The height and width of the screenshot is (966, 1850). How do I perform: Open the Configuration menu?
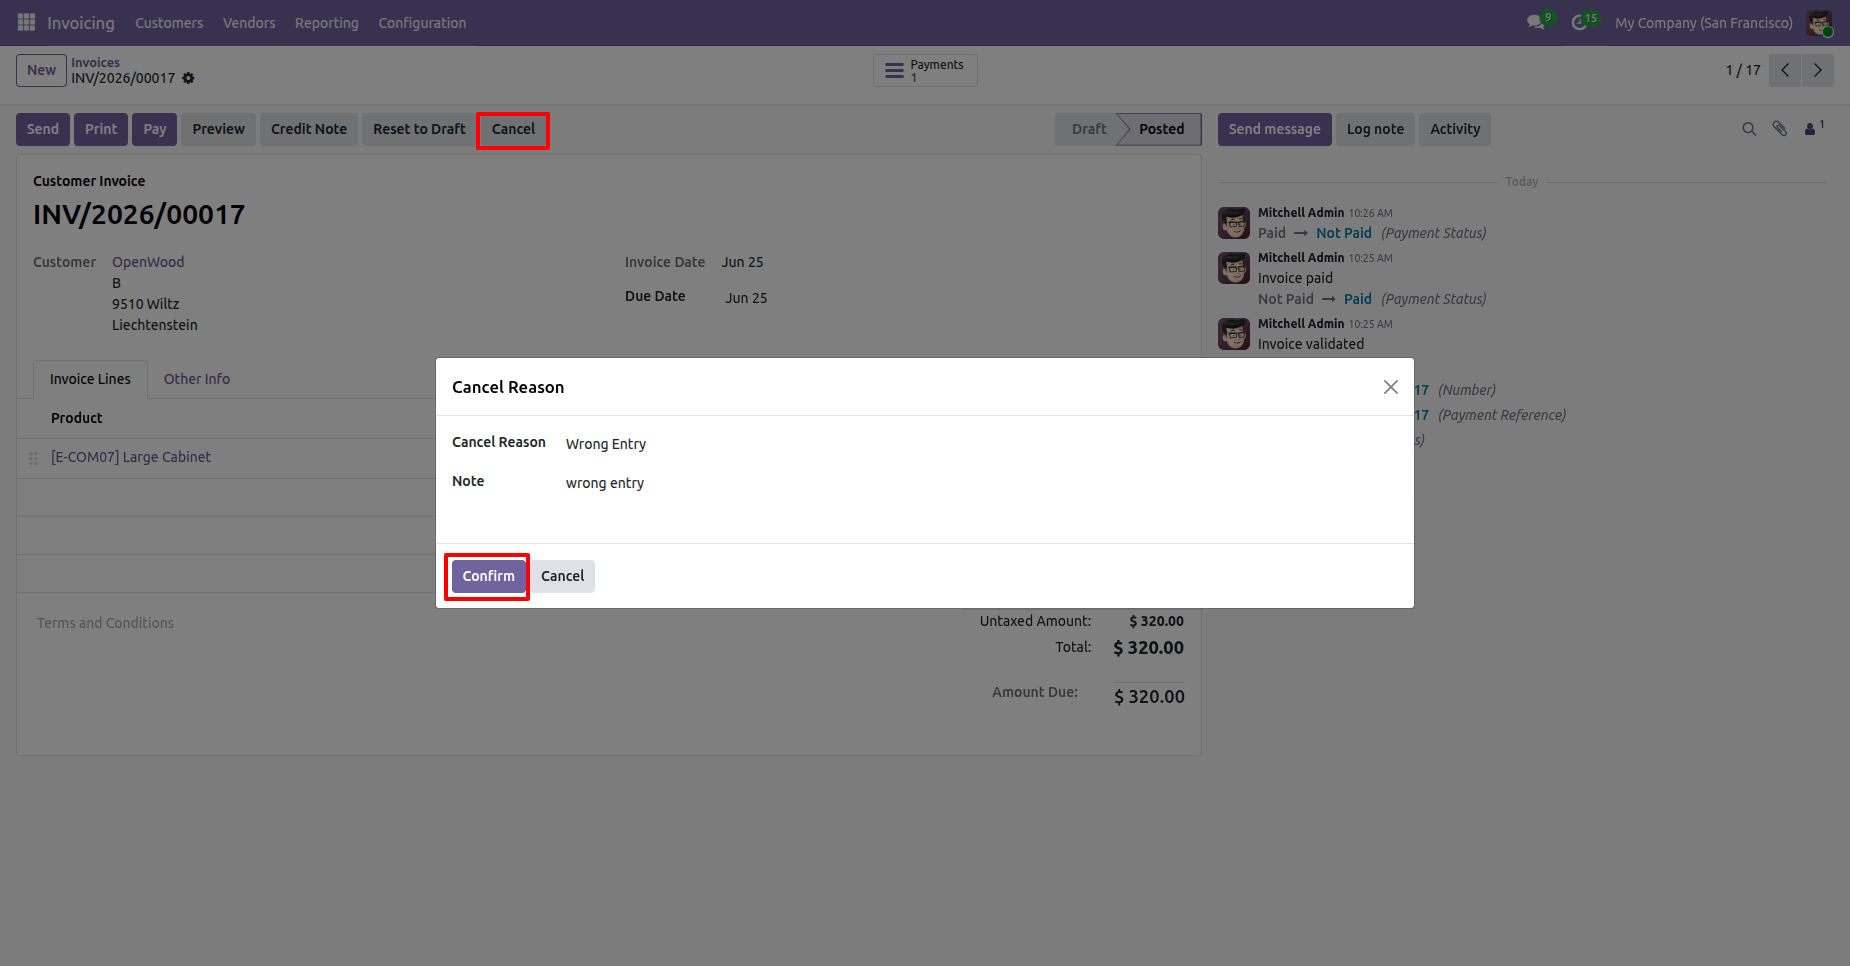click(422, 23)
